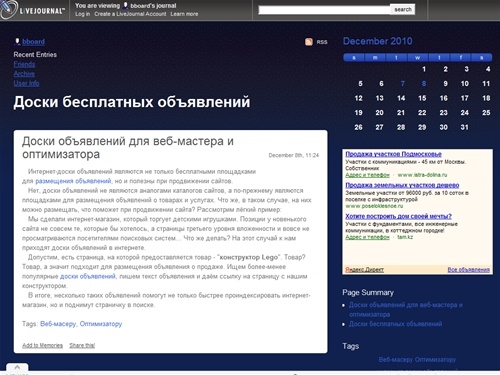The width and height of the screenshot is (500, 375).
Task: Open the December 2010 calendar heading
Action: [x=377, y=41]
